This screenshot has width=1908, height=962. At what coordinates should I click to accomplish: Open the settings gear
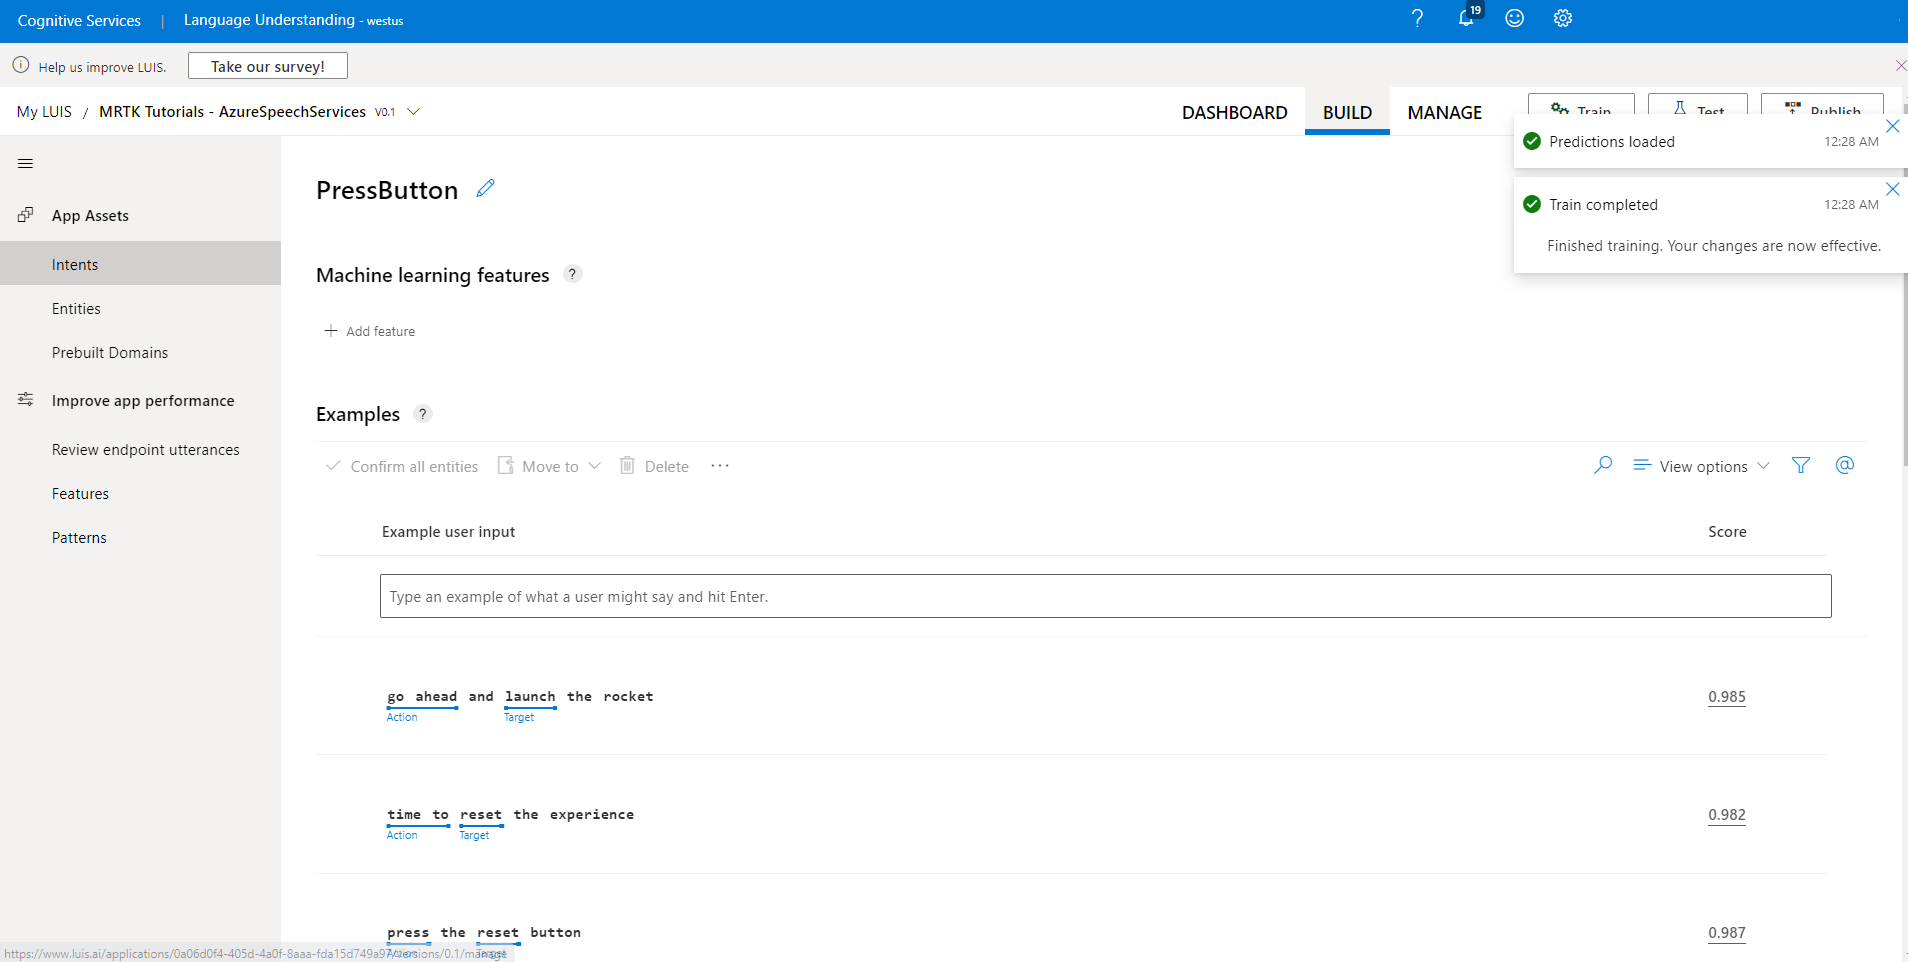click(1561, 18)
